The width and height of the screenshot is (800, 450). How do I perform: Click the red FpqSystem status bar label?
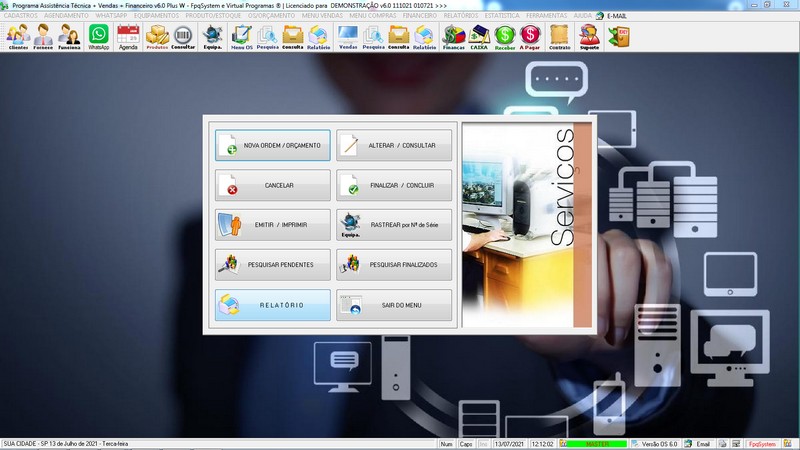pos(762,444)
